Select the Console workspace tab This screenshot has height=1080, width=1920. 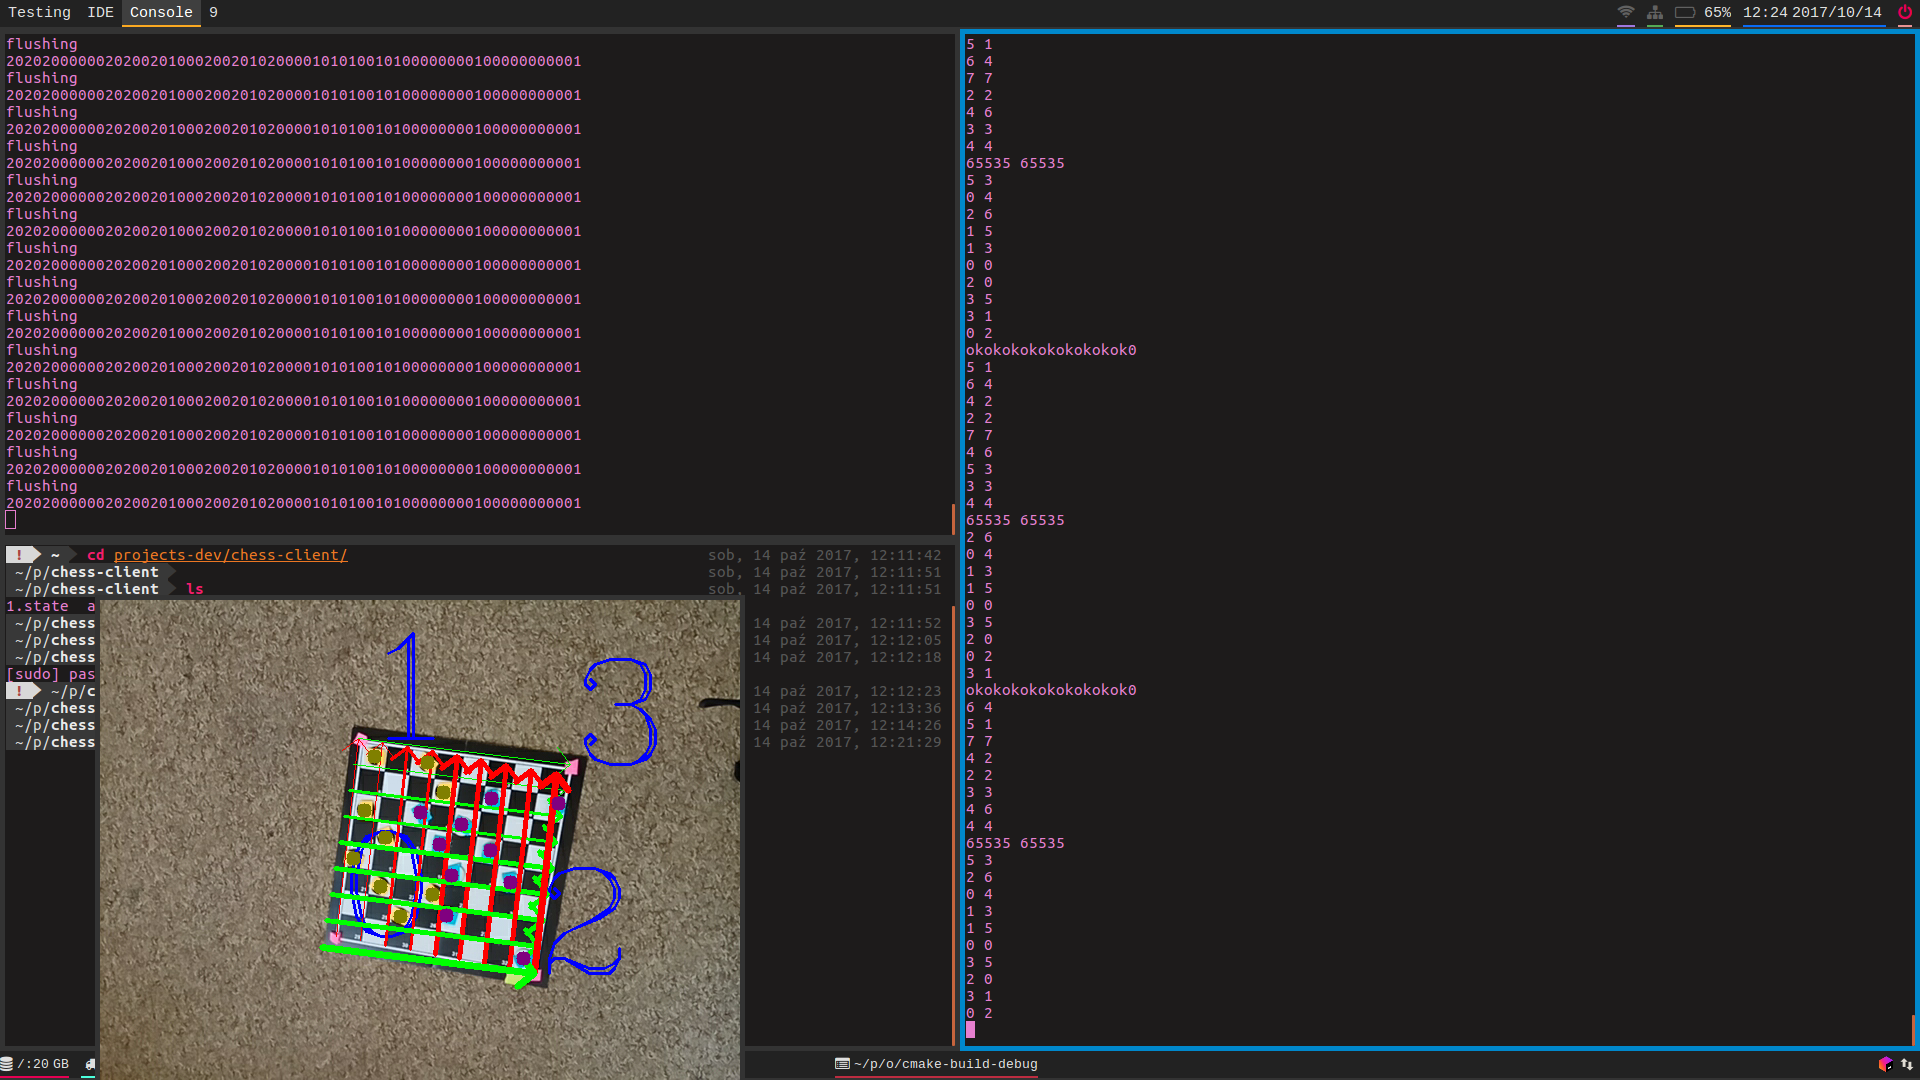(161, 12)
